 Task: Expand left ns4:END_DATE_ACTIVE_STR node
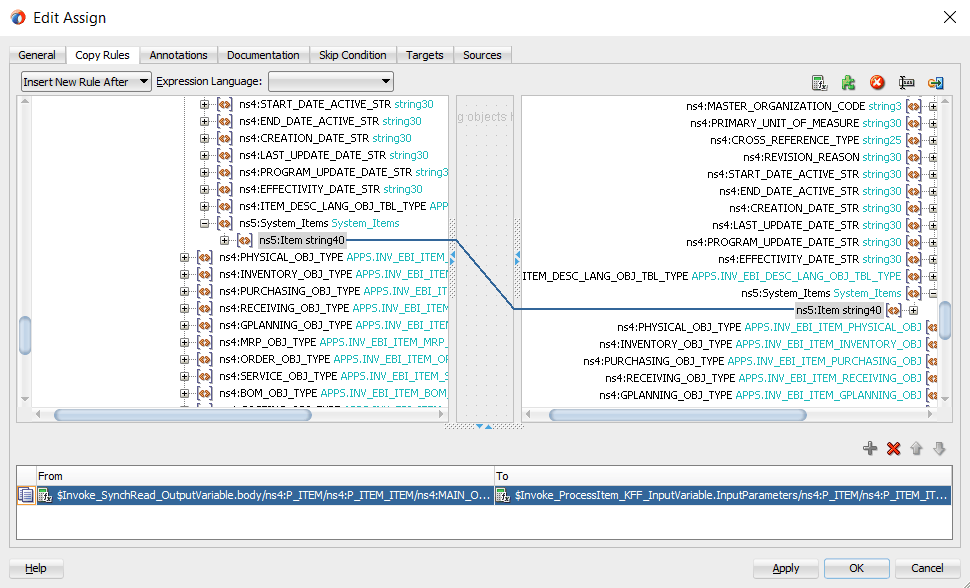click(x=204, y=121)
